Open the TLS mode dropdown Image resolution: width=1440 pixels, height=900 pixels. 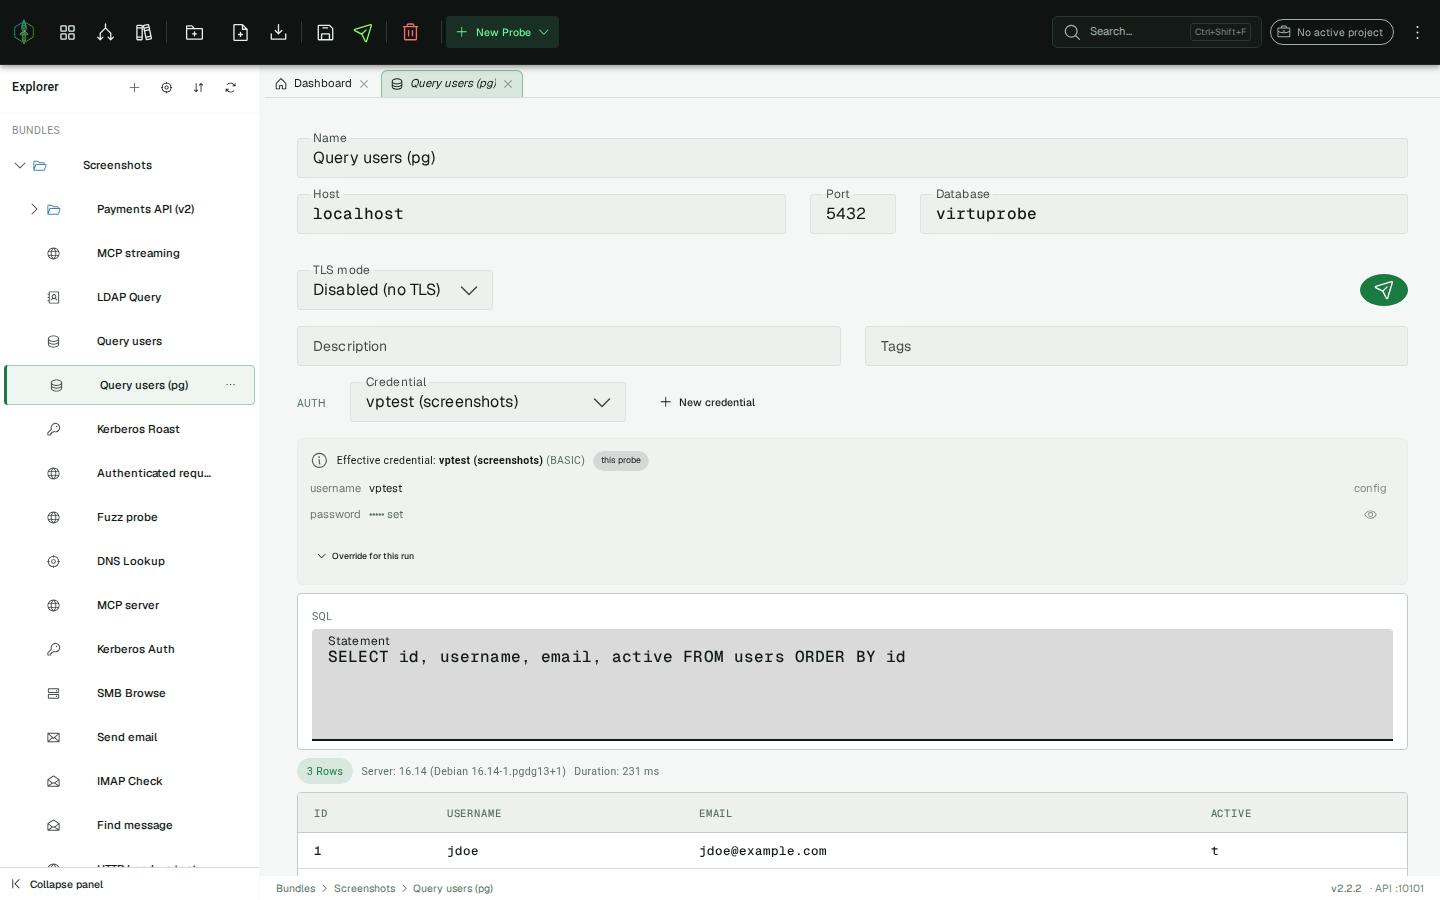click(395, 290)
